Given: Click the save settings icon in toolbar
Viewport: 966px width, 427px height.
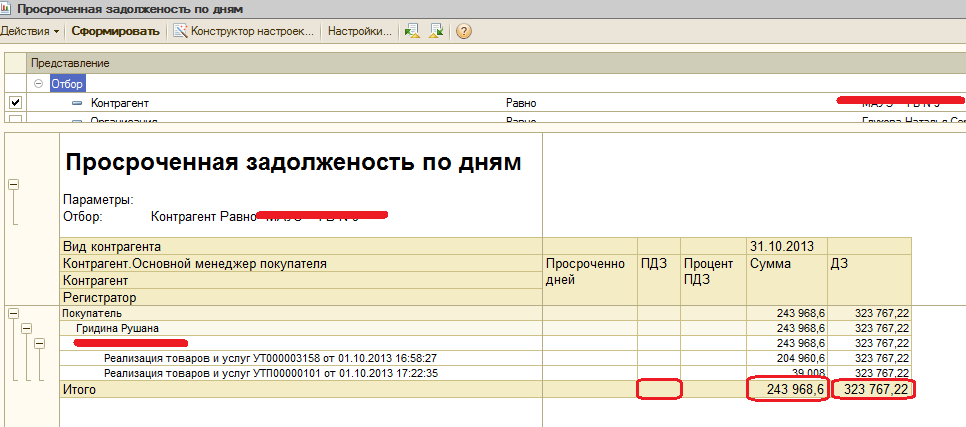Looking at the screenshot, I should pyautogui.click(x=436, y=31).
